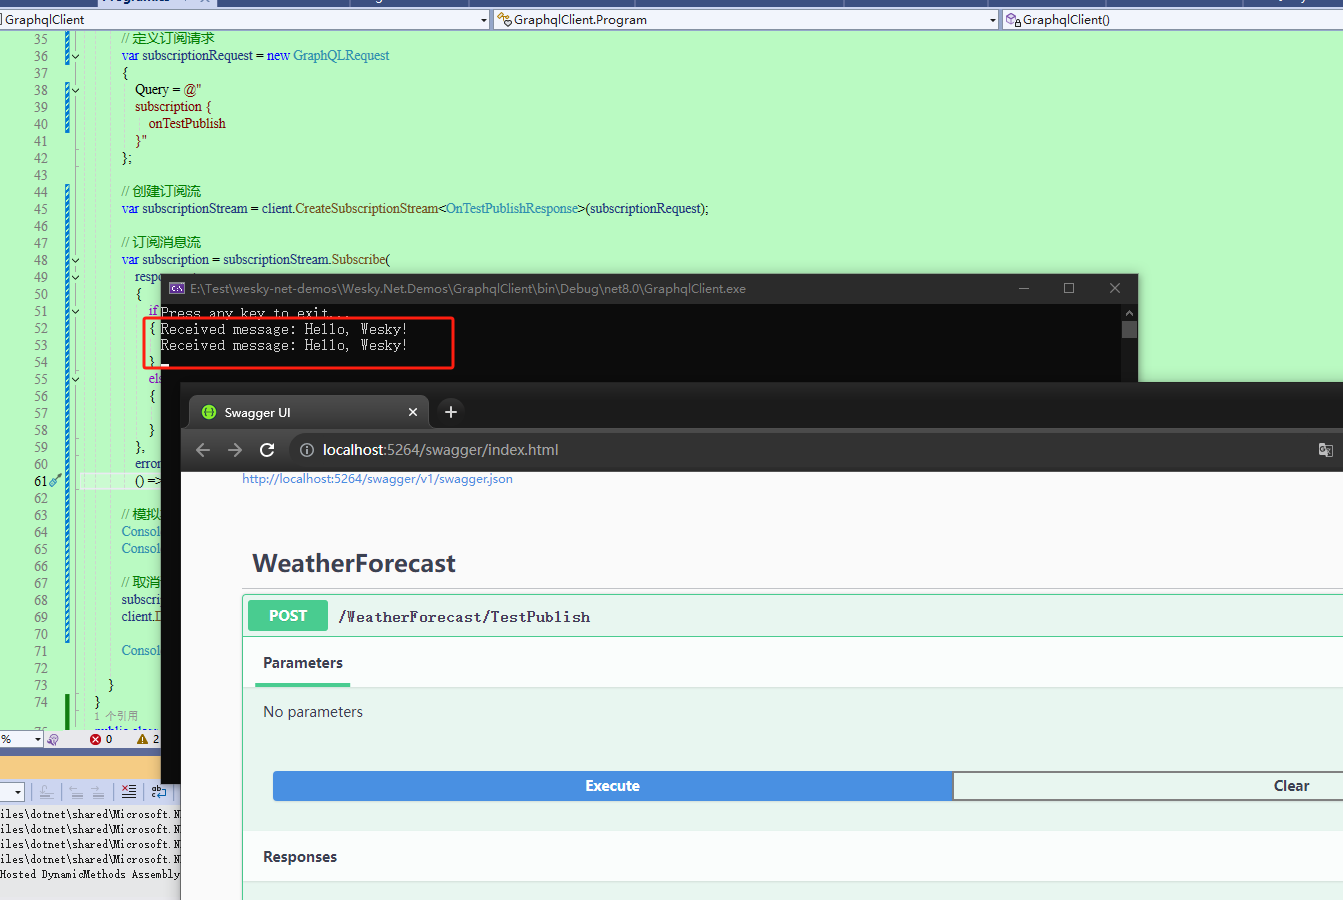Click OnTestPublishResponse in line 45
The width and height of the screenshot is (1343, 900).
pos(512,209)
